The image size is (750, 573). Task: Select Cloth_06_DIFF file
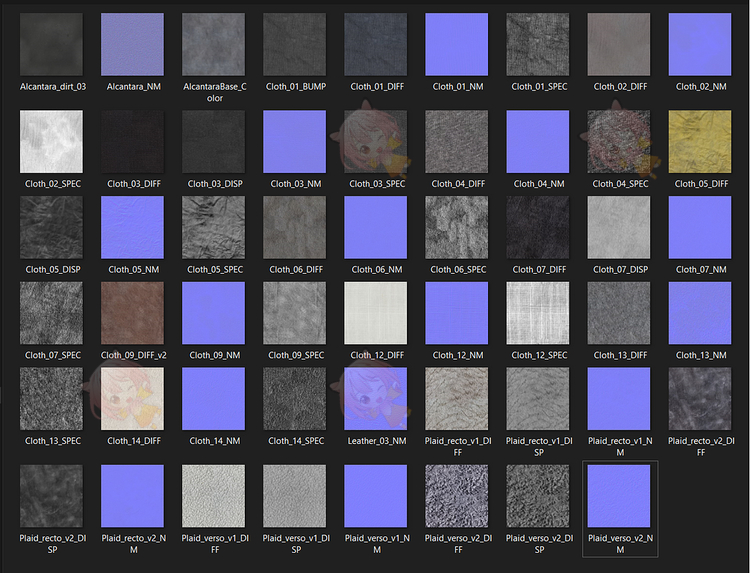295,227
